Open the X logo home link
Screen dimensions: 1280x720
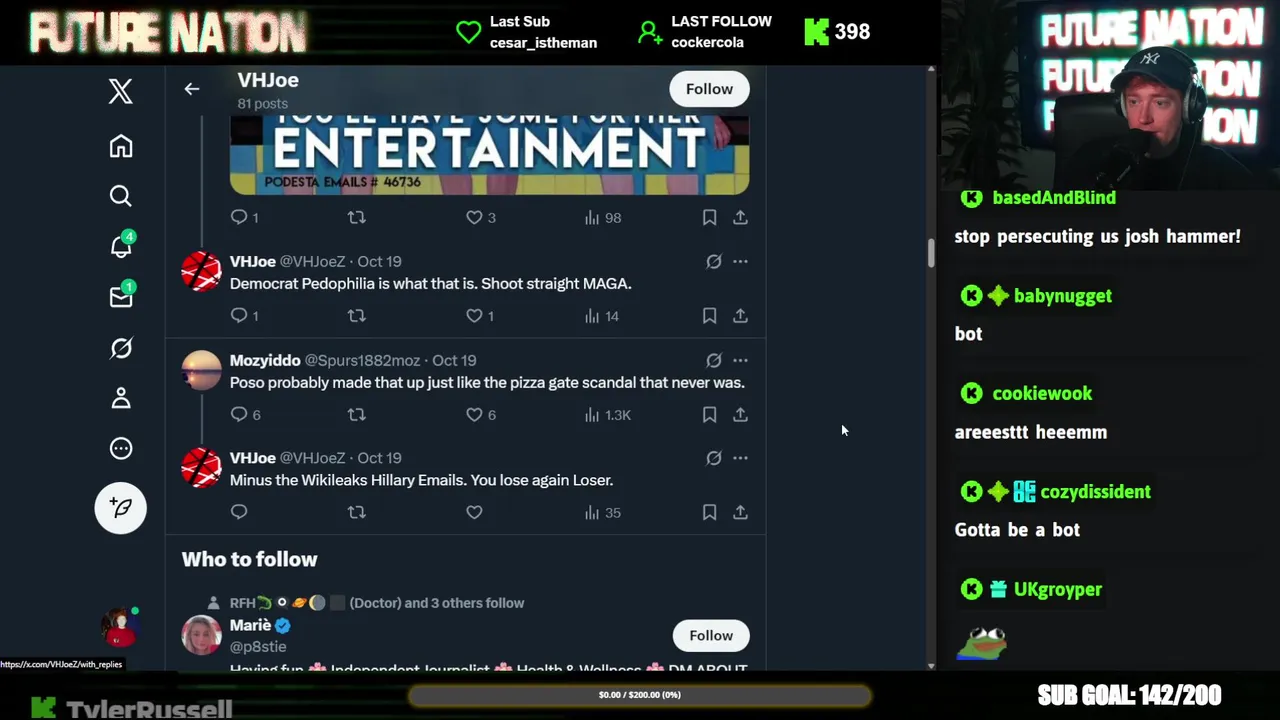point(121,91)
